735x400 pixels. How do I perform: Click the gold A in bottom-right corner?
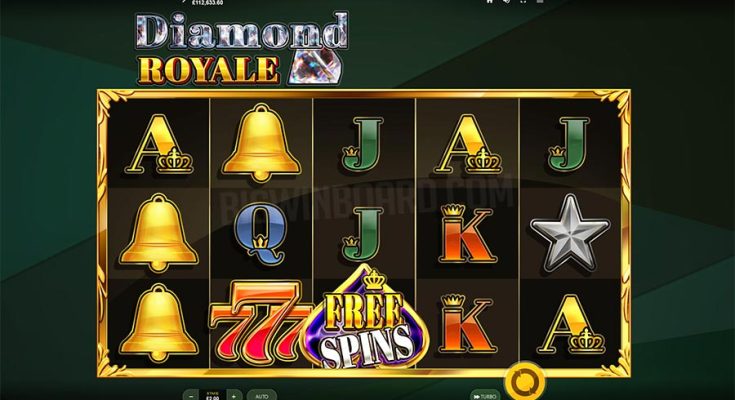tap(570, 324)
